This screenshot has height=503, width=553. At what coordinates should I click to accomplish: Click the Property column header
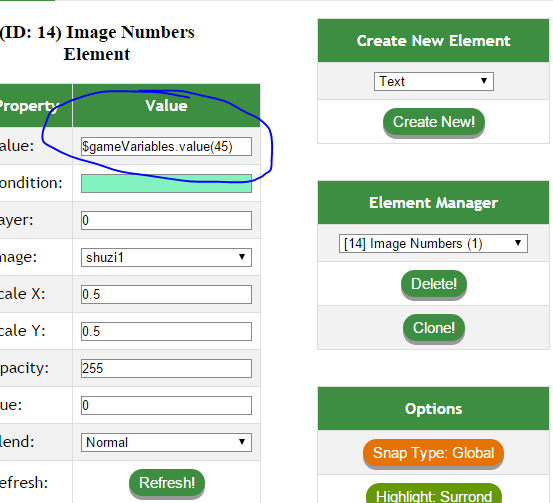(x=36, y=106)
